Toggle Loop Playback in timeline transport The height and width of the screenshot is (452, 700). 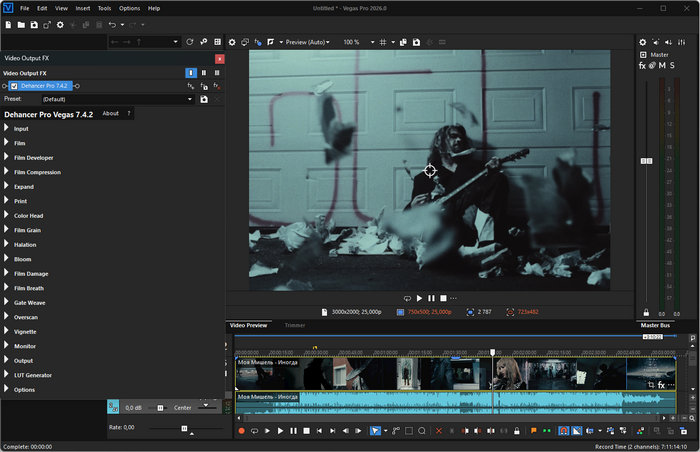254,431
